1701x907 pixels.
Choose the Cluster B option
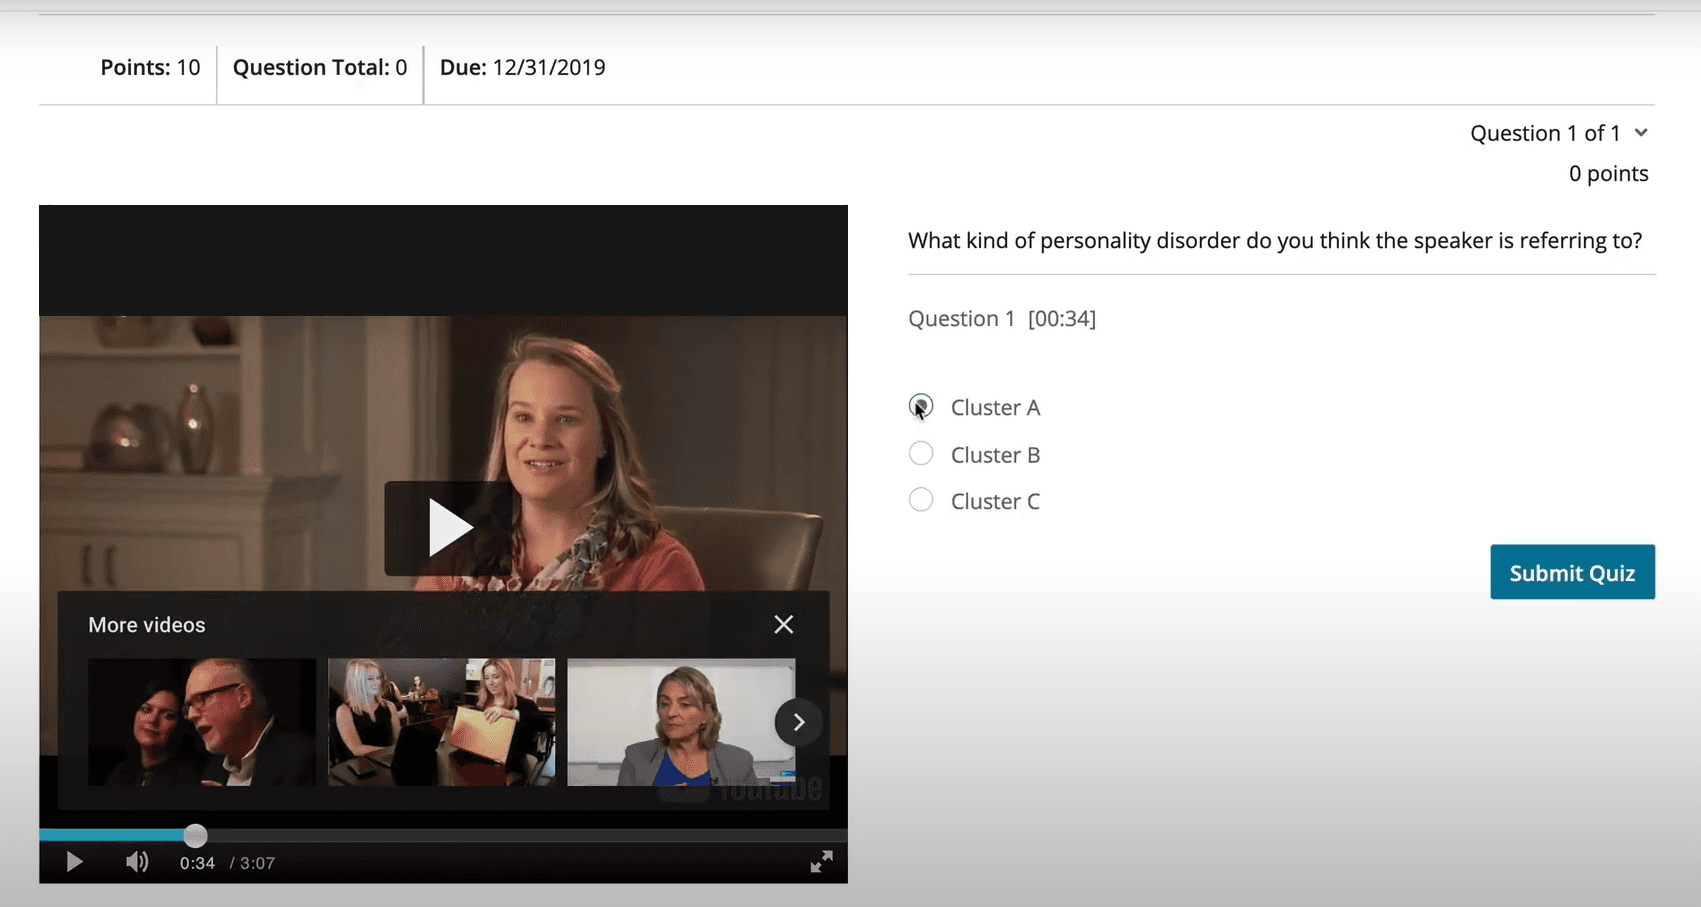pos(921,454)
